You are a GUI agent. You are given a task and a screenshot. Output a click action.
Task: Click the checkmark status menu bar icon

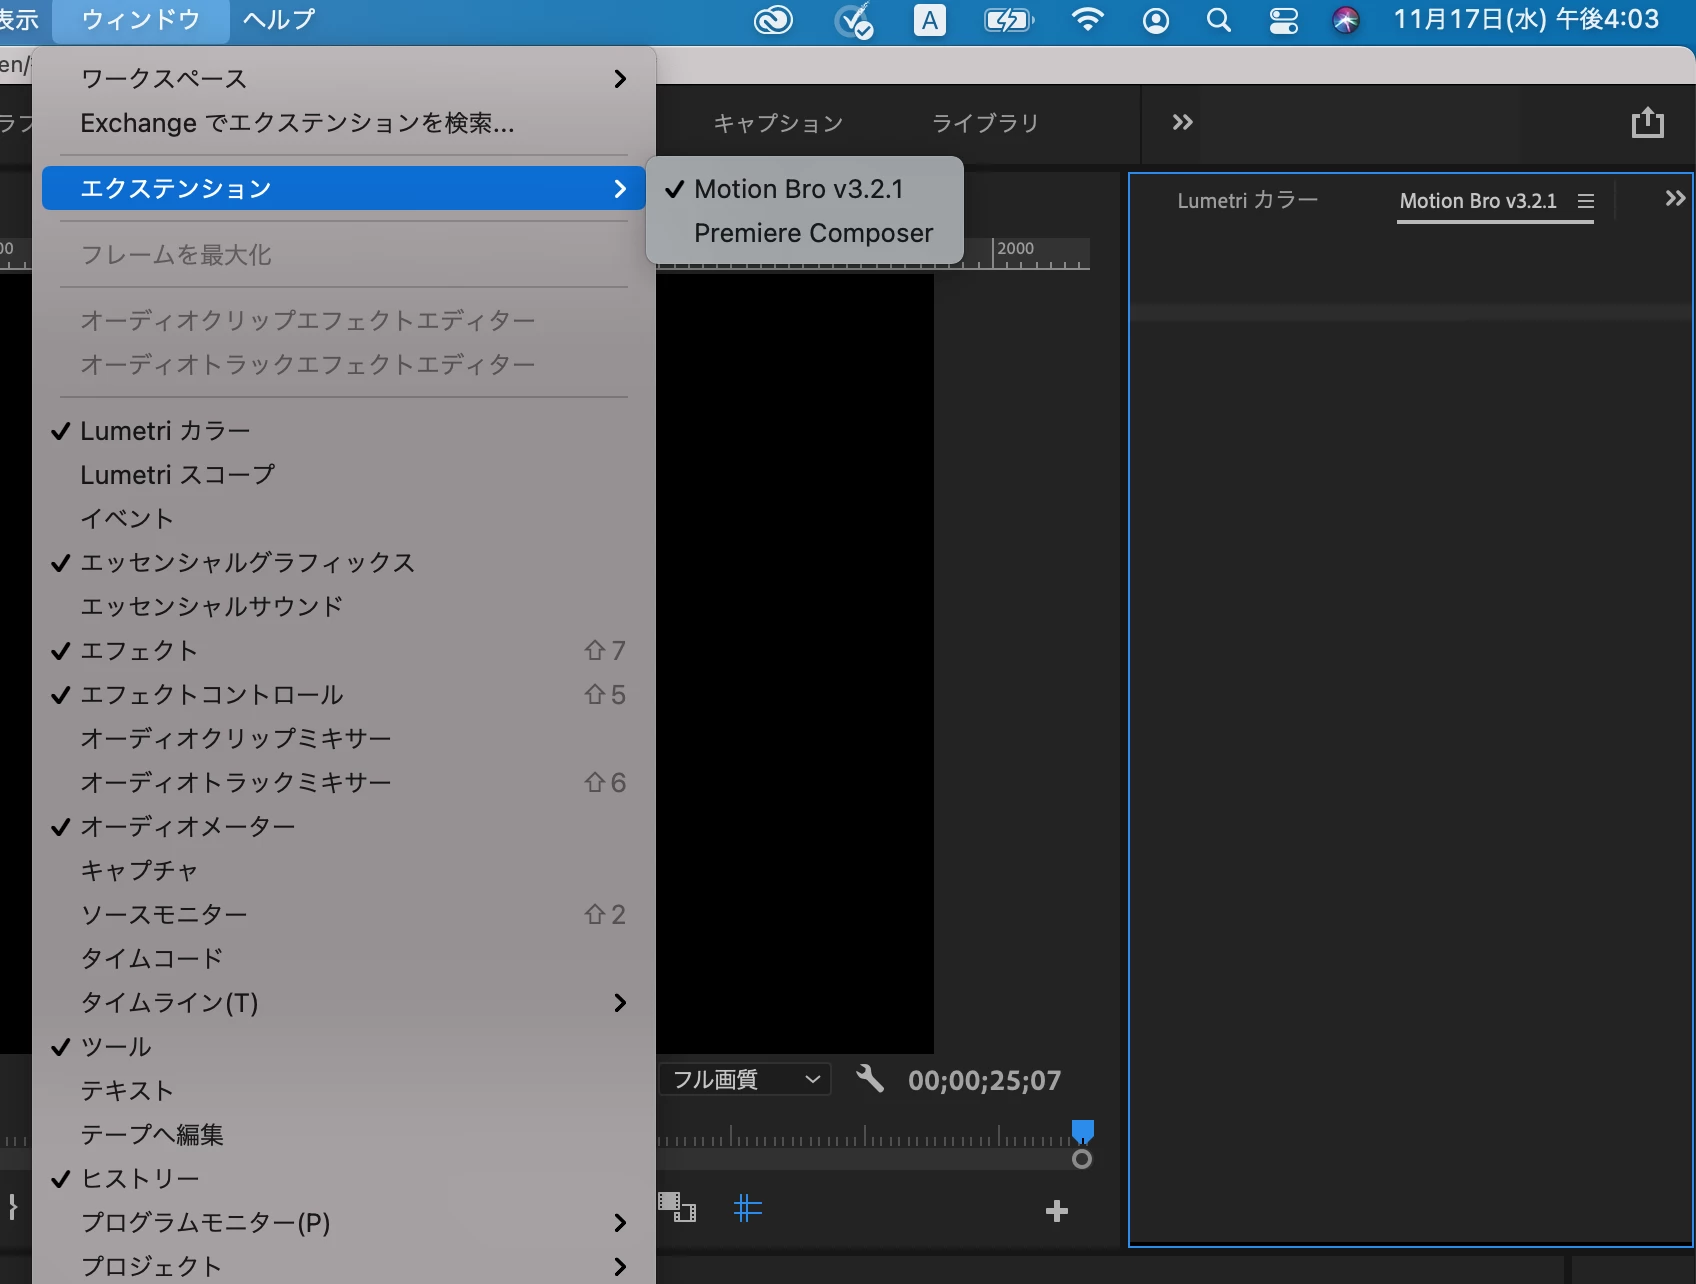(854, 20)
